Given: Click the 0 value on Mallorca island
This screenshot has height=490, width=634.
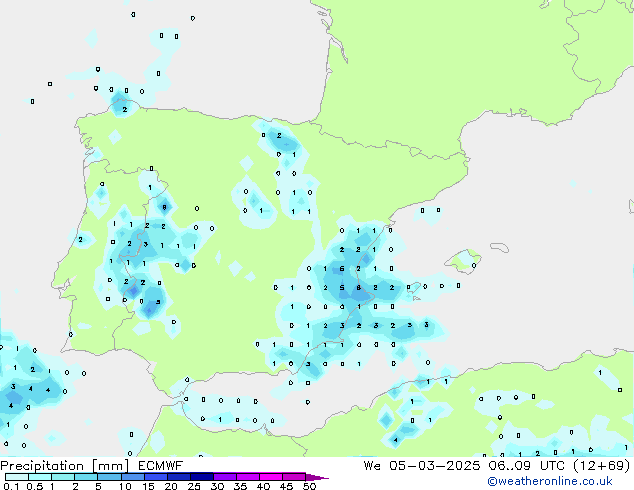Looking at the screenshot, I should pyautogui.click(x=474, y=266).
